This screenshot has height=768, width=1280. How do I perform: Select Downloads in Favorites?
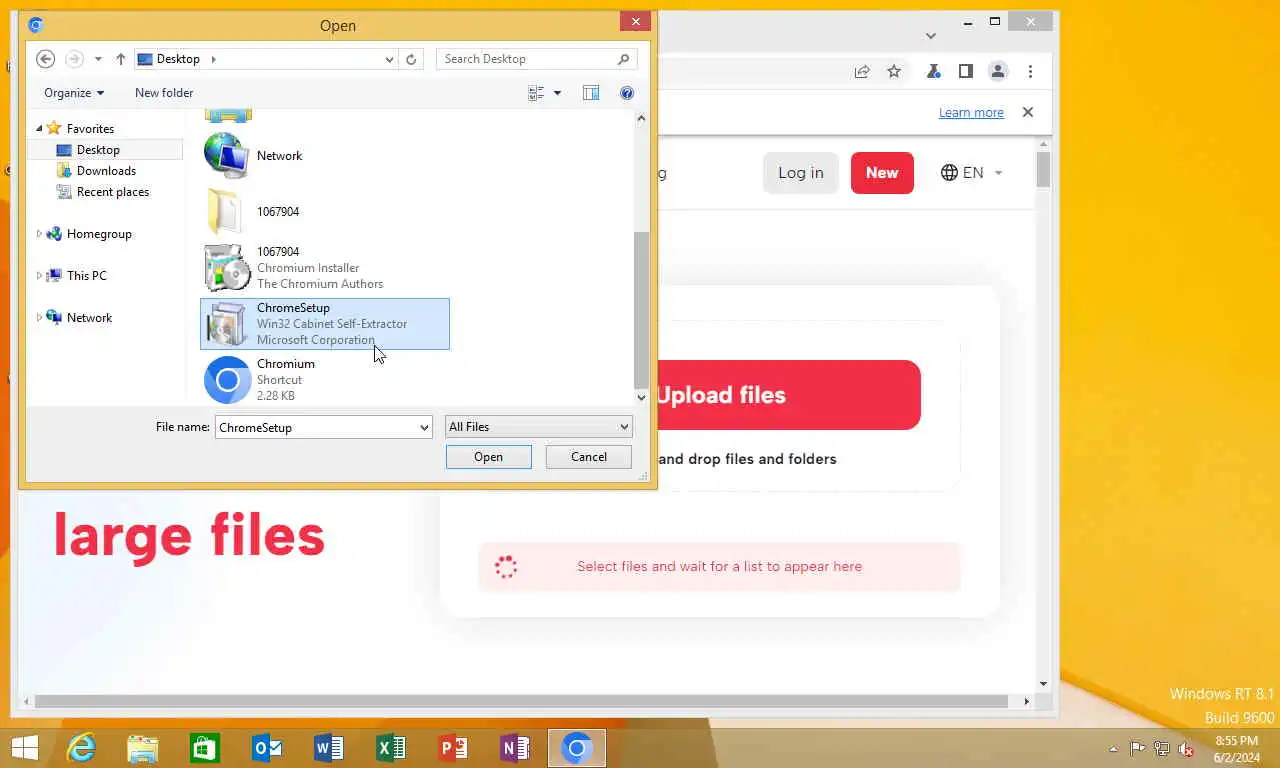pos(106,171)
